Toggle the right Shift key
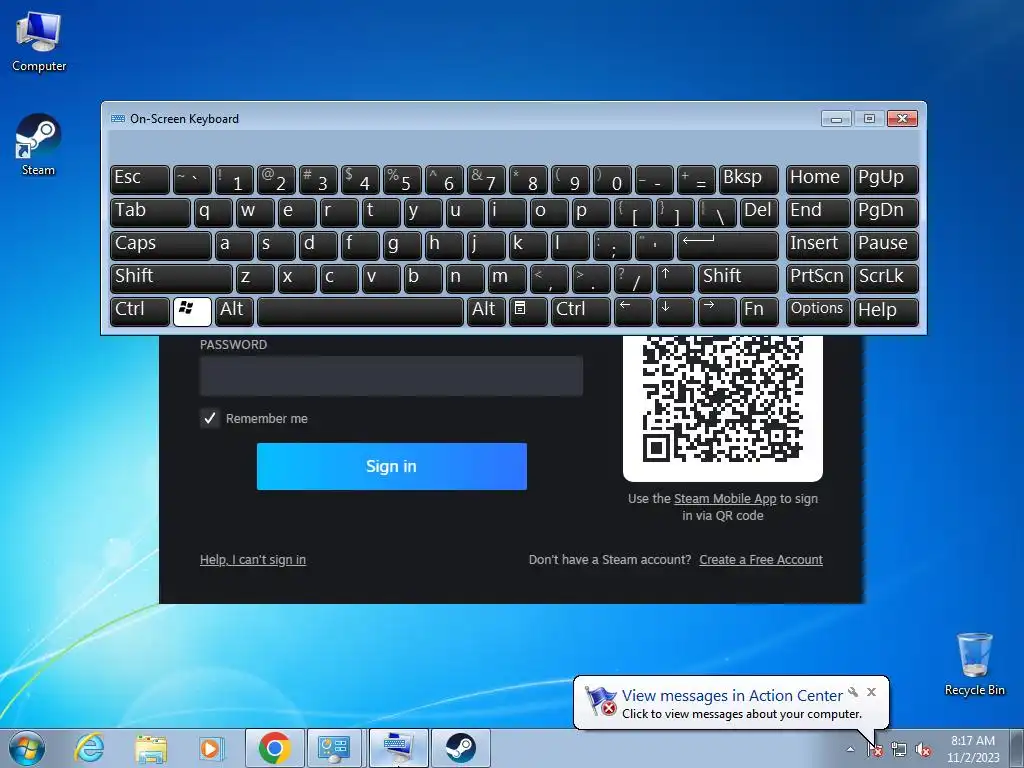1024x768 pixels. click(x=738, y=279)
